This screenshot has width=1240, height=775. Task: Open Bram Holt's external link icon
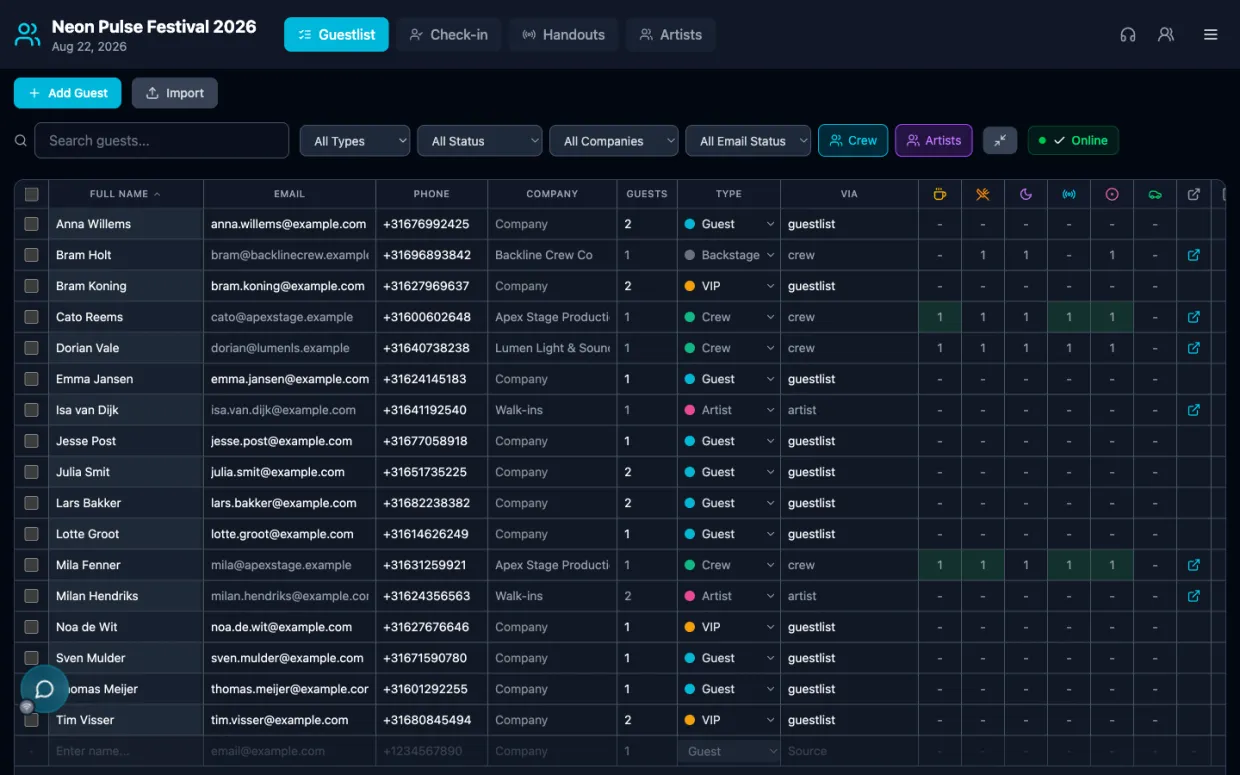1193,255
